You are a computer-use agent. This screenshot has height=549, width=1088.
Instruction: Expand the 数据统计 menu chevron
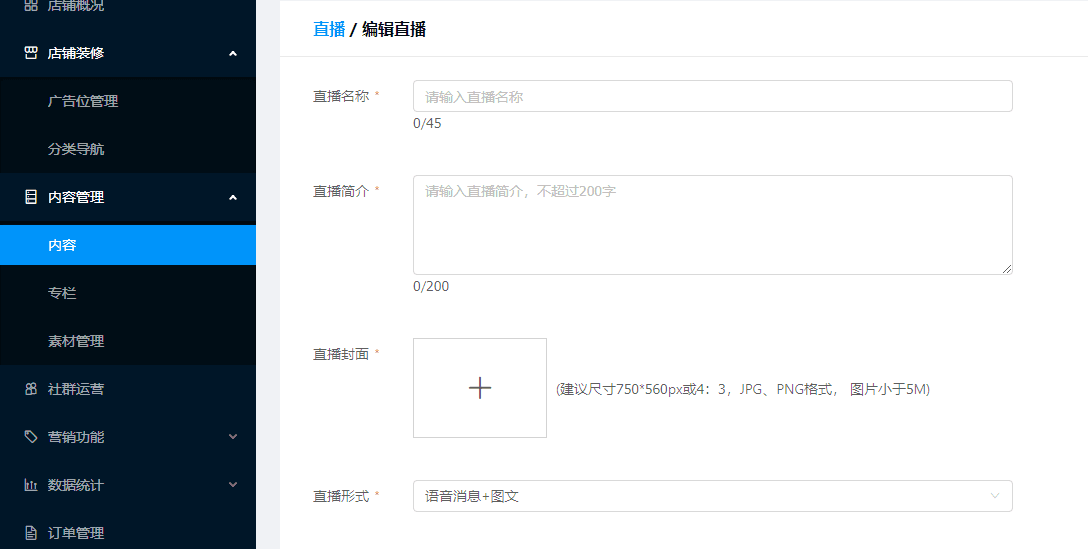click(x=233, y=485)
